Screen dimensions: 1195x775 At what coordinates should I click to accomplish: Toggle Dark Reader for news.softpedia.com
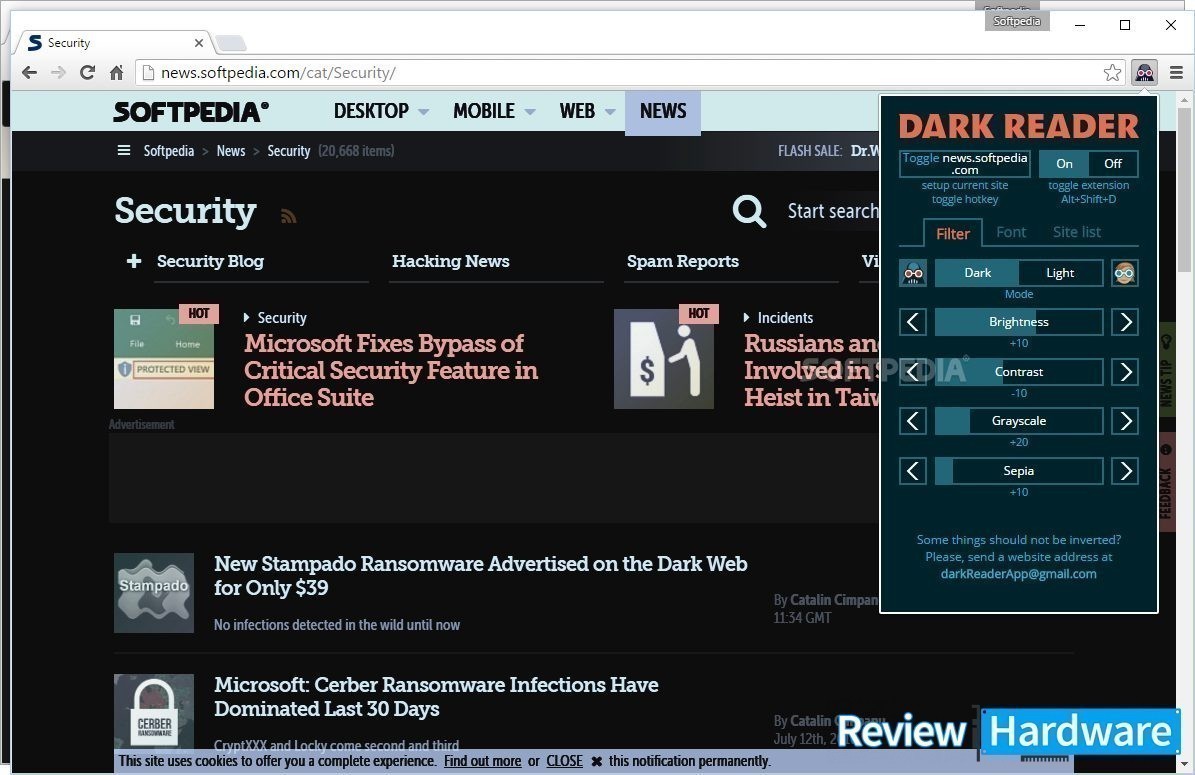click(x=965, y=163)
